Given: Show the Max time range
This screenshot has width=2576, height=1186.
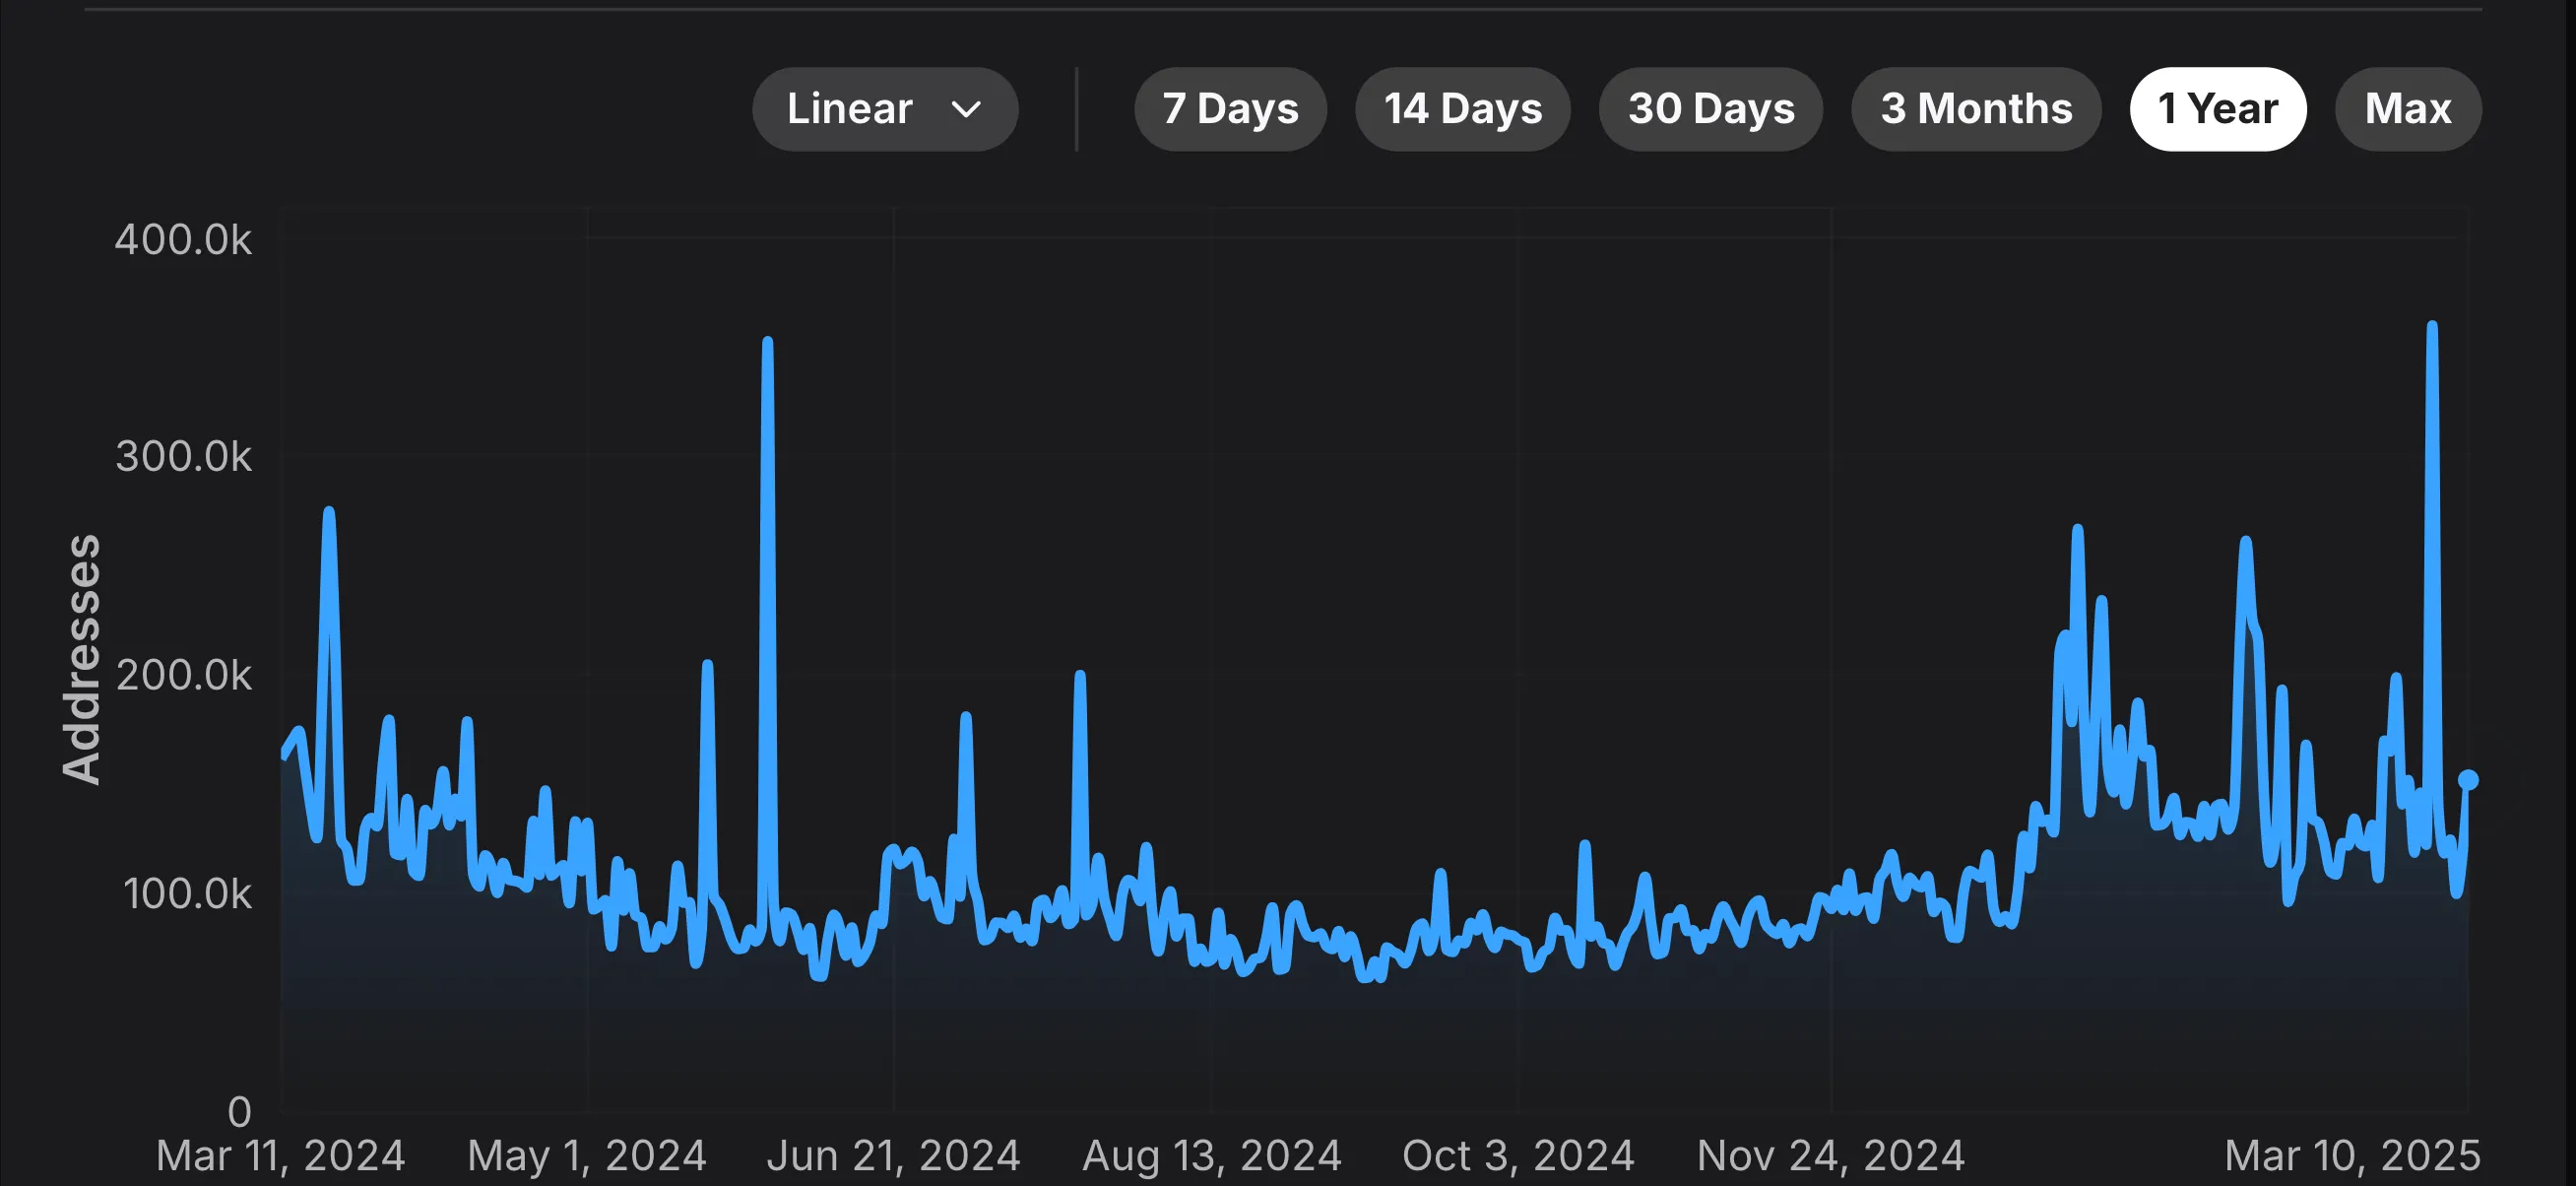Looking at the screenshot, I should coord(2407,109).
